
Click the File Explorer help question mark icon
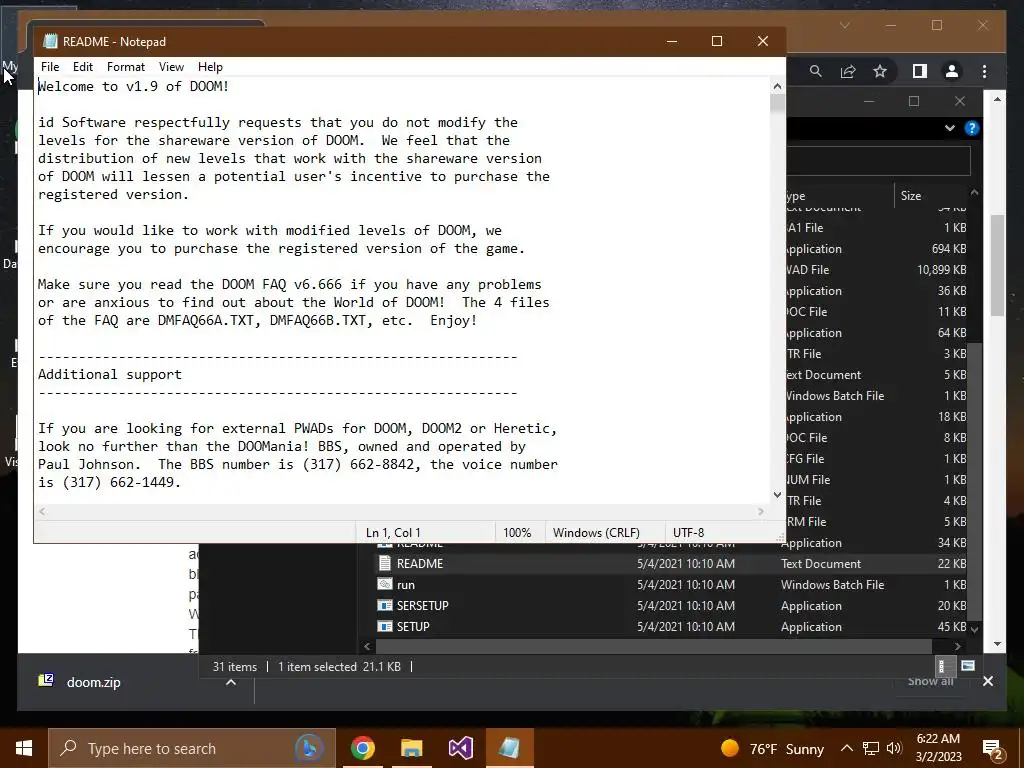[x=972, y=128]
